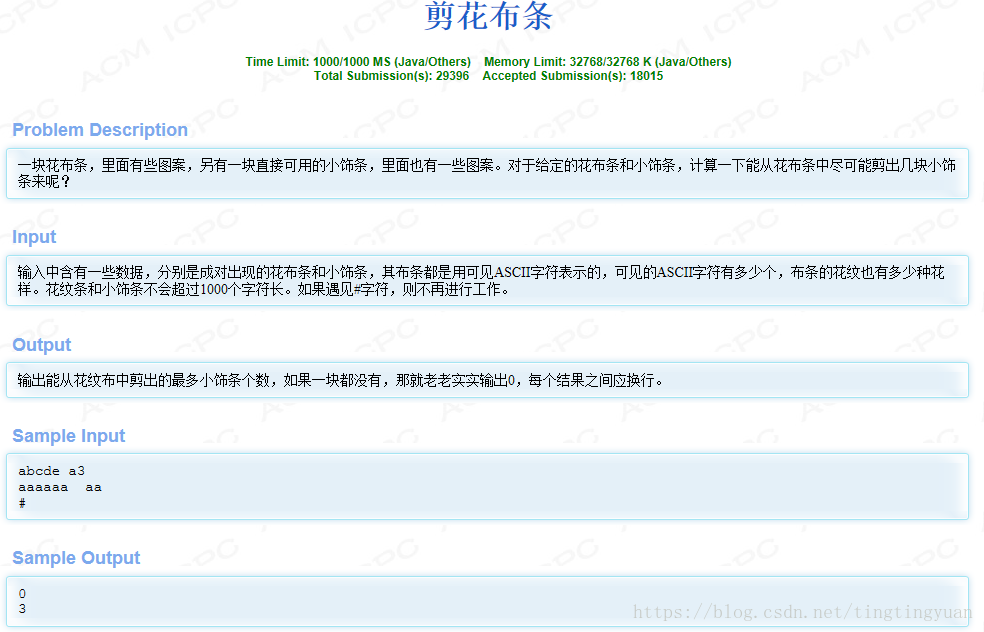Click the input description paragraph starting 输入中含有一些数据
984x632 pixels.
click(481, 281)
